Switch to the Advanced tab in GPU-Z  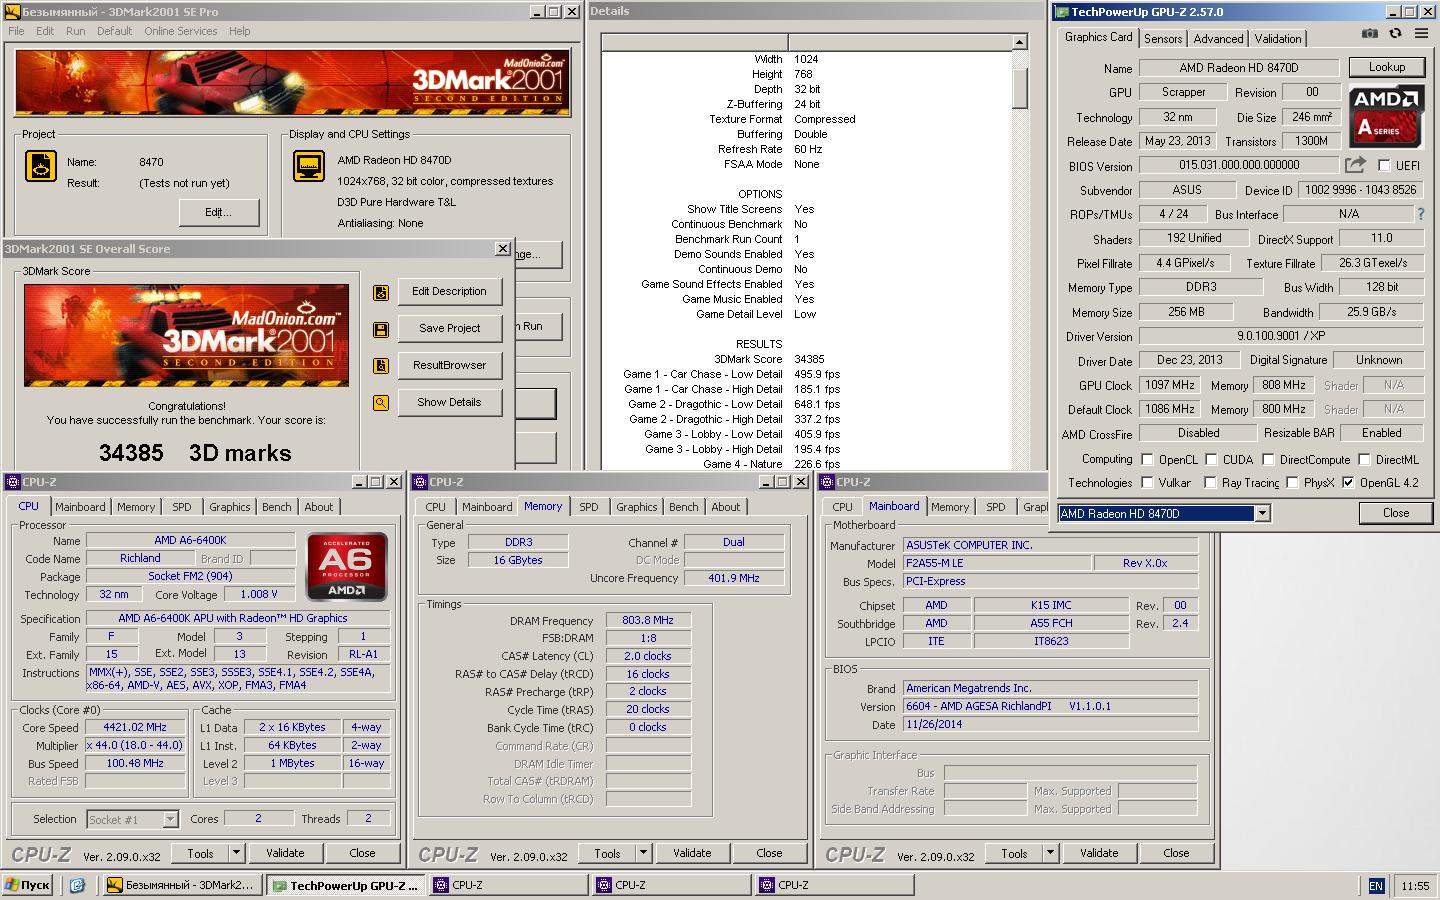click(x=1218, y=39)
